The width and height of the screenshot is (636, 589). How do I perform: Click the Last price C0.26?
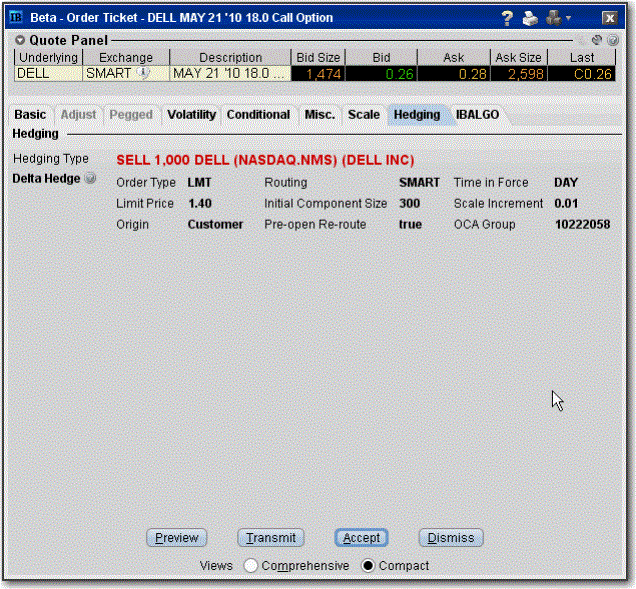click(582, 74)
